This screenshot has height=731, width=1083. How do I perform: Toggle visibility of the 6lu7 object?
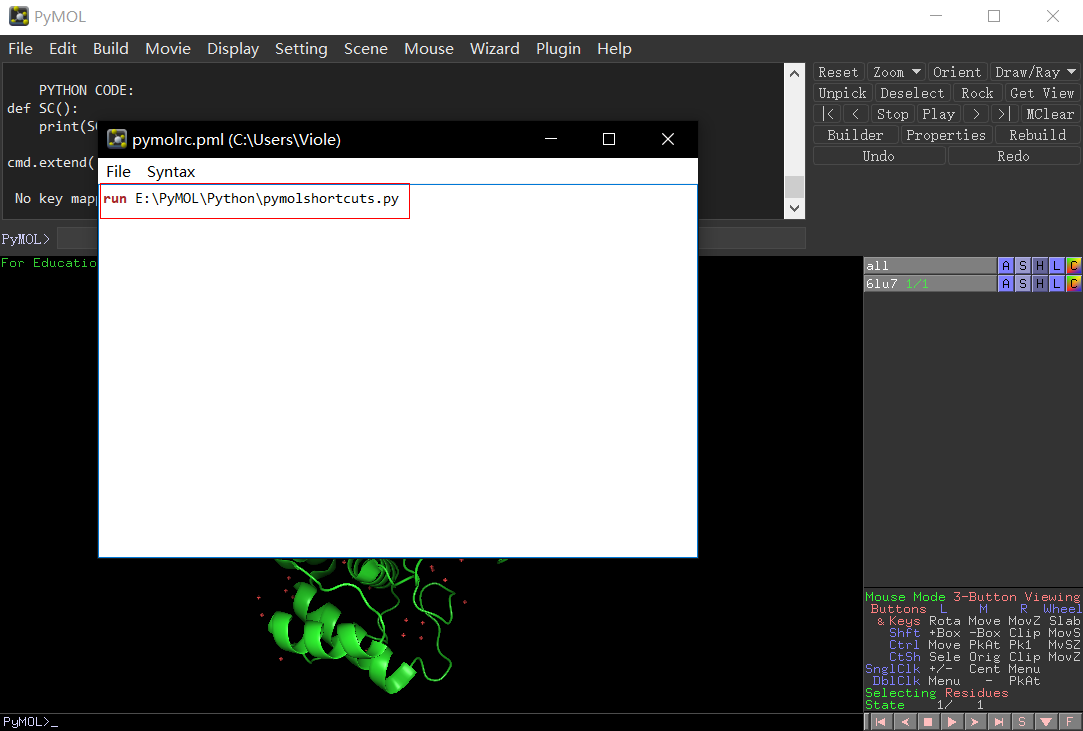pos(930,283)
